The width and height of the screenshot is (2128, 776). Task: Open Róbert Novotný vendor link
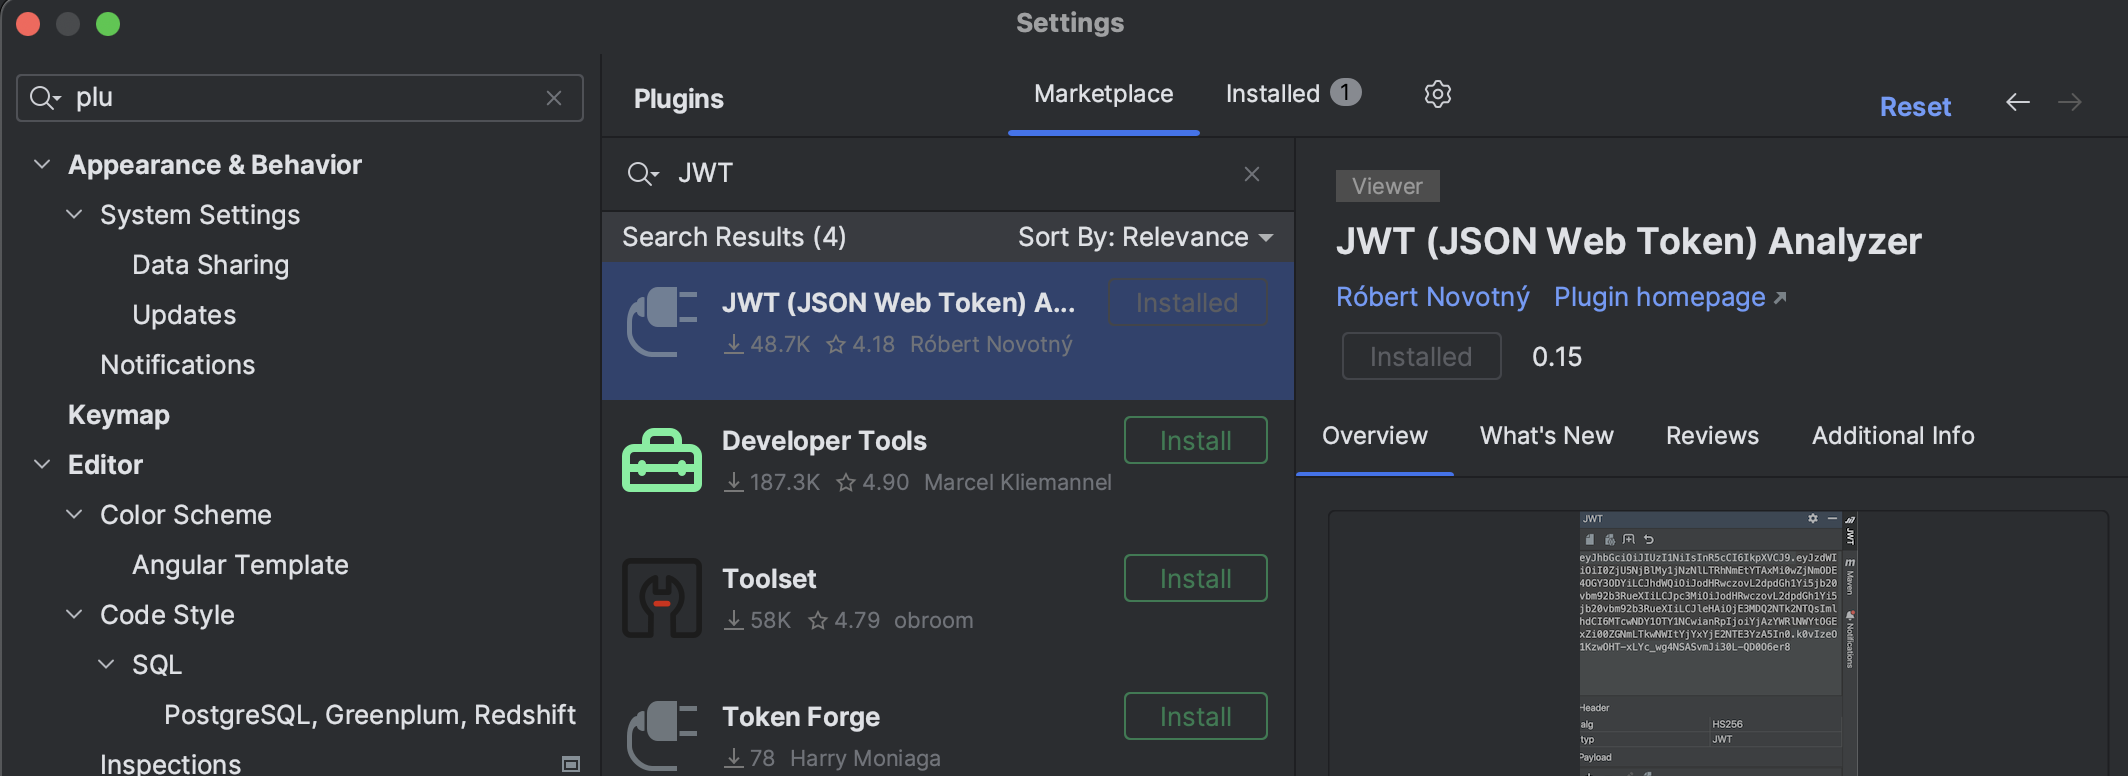pos(1433,297)
